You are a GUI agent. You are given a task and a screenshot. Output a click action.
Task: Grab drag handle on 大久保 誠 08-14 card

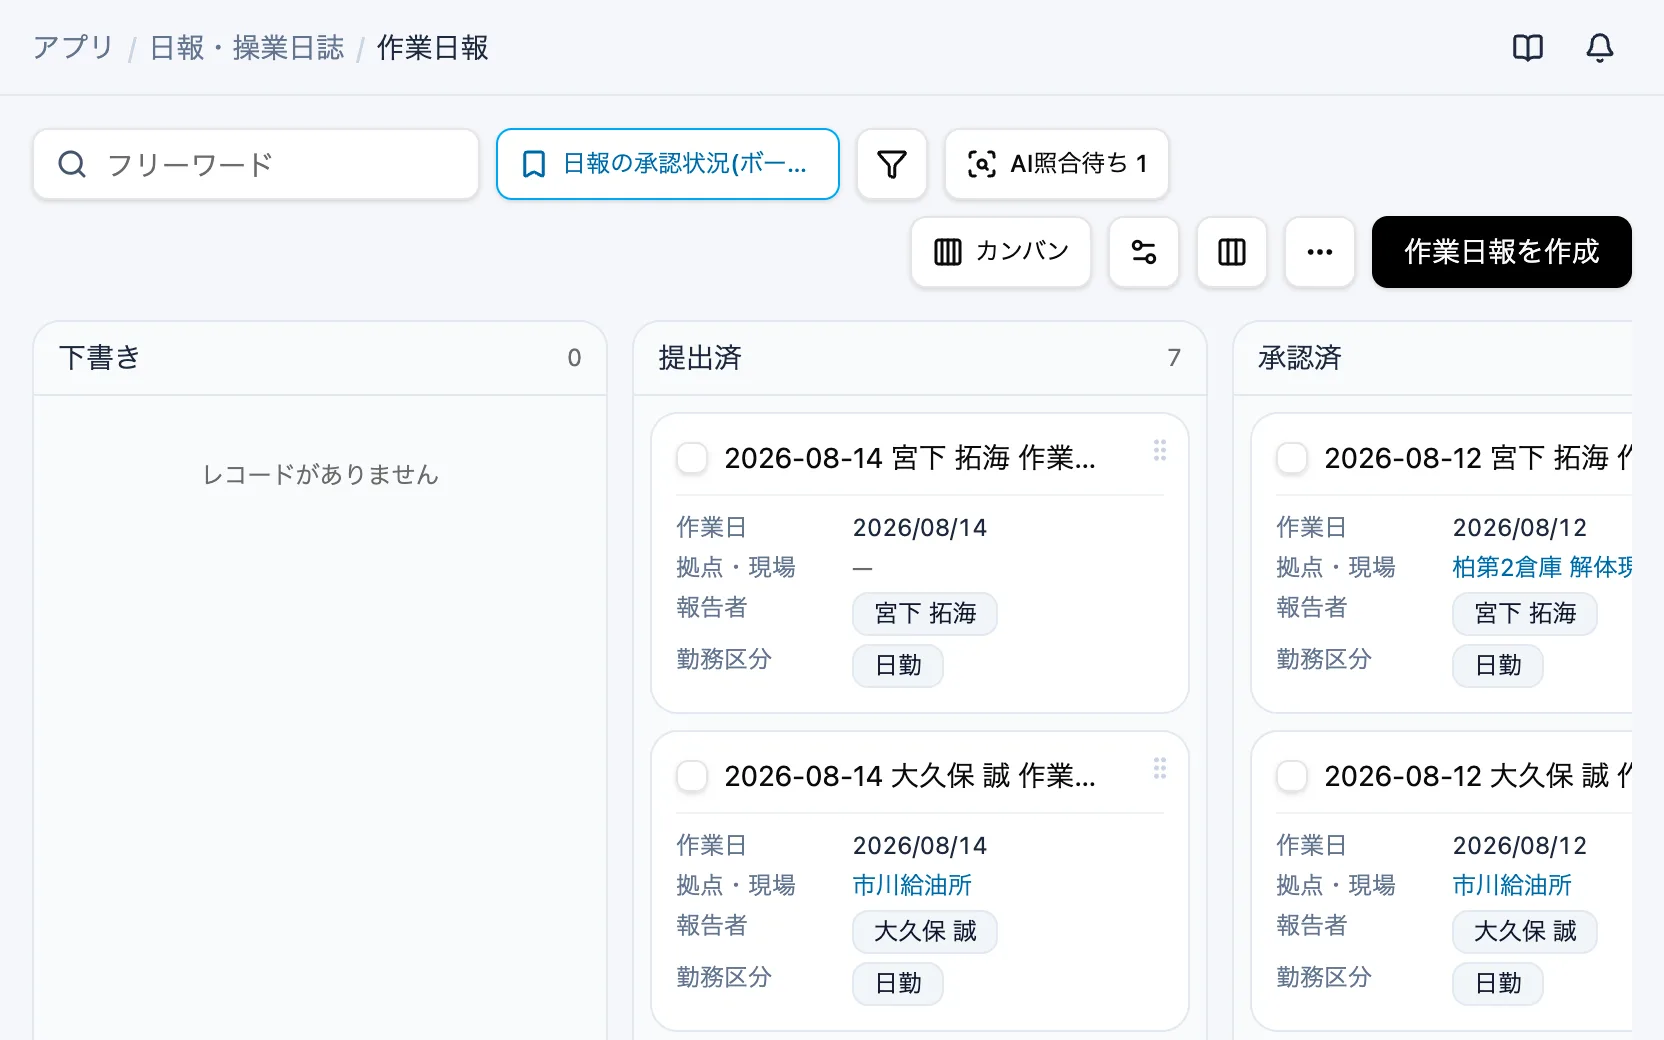(x=1160, y=768)
